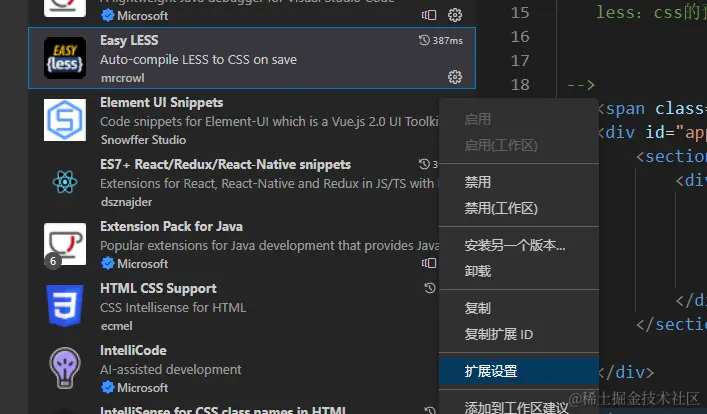Screen dimensions: 707x414
Task: Open IntelliSense for CSS class names entry
Action: pyautogui.click(x=233, y=409)
